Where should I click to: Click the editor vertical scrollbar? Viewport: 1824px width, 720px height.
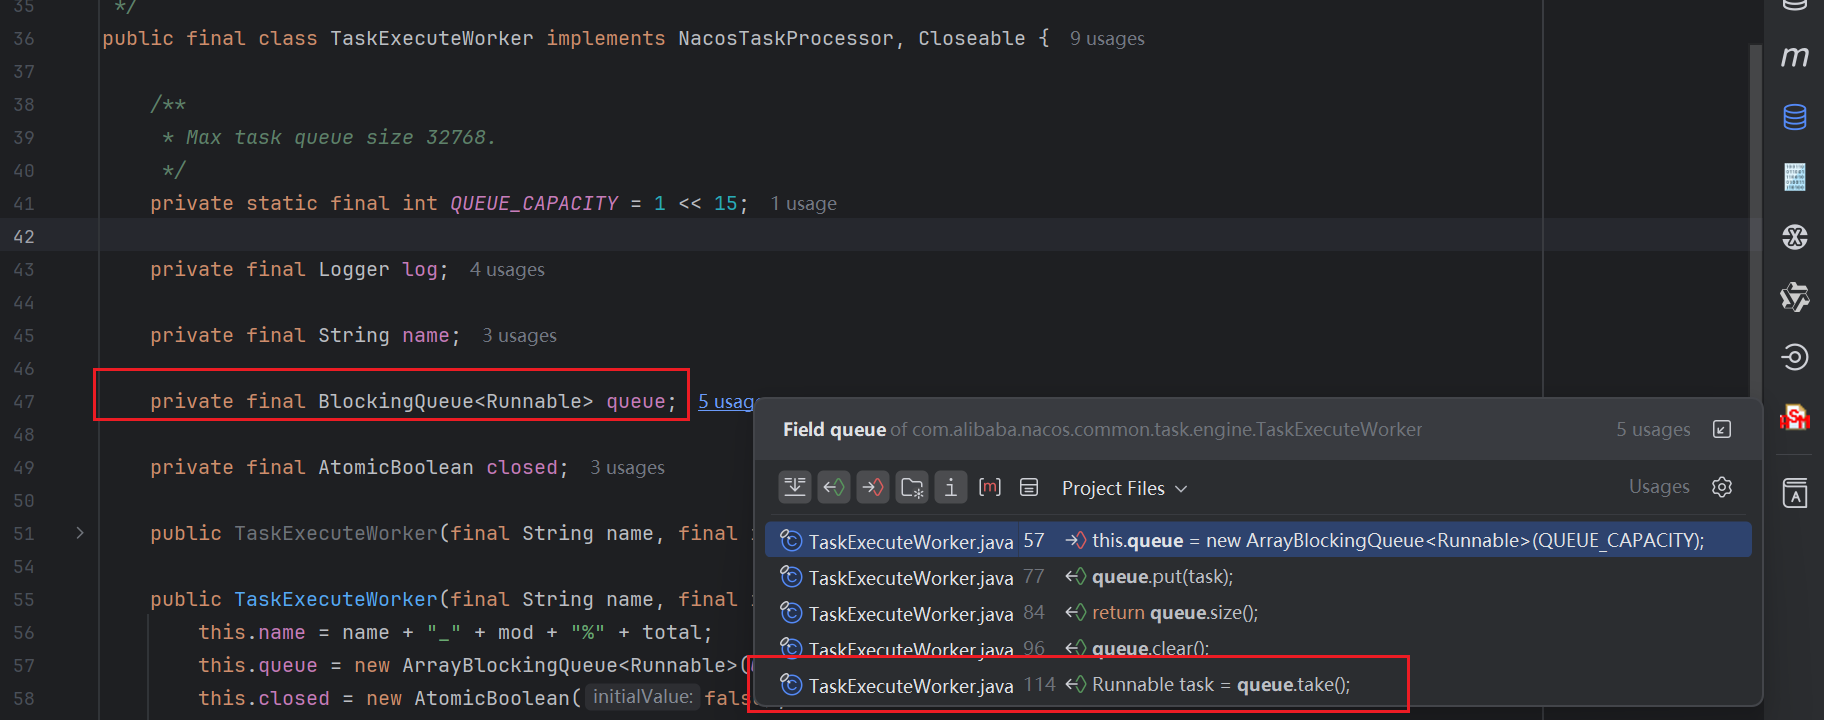[1755, 200]
